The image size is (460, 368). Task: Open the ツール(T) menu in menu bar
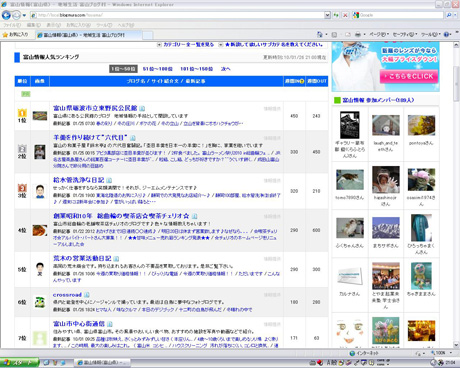click(104, 25)
